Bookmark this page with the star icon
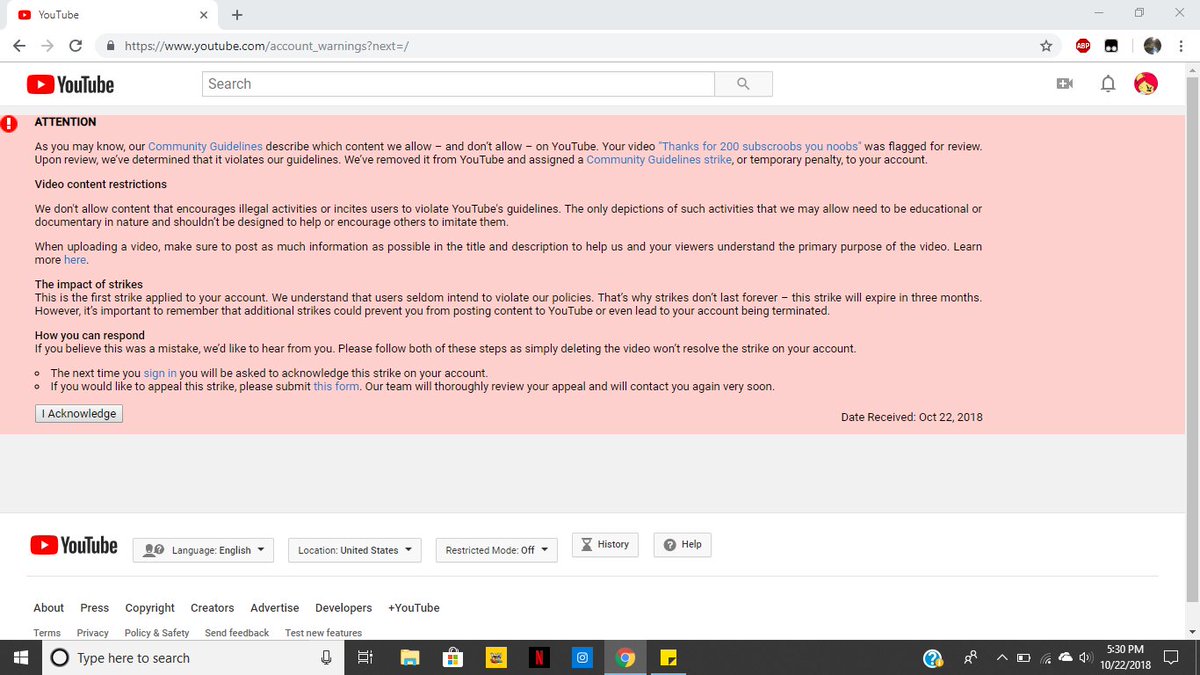The width and height of the screenshot is (1200, 675). pos(1046,45)
